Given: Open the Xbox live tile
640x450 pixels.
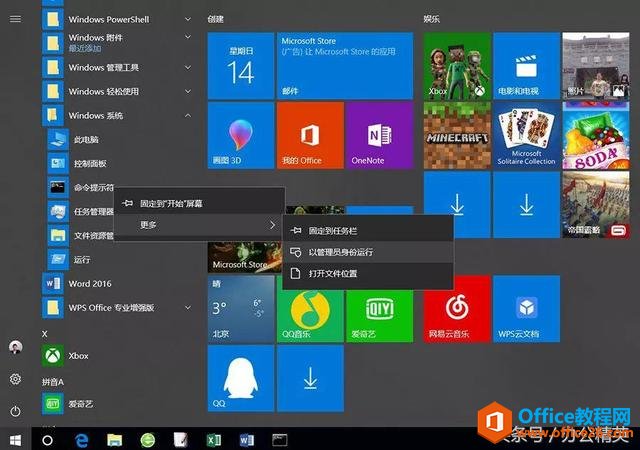Looking at the screenshot, I should coord(457,66).
